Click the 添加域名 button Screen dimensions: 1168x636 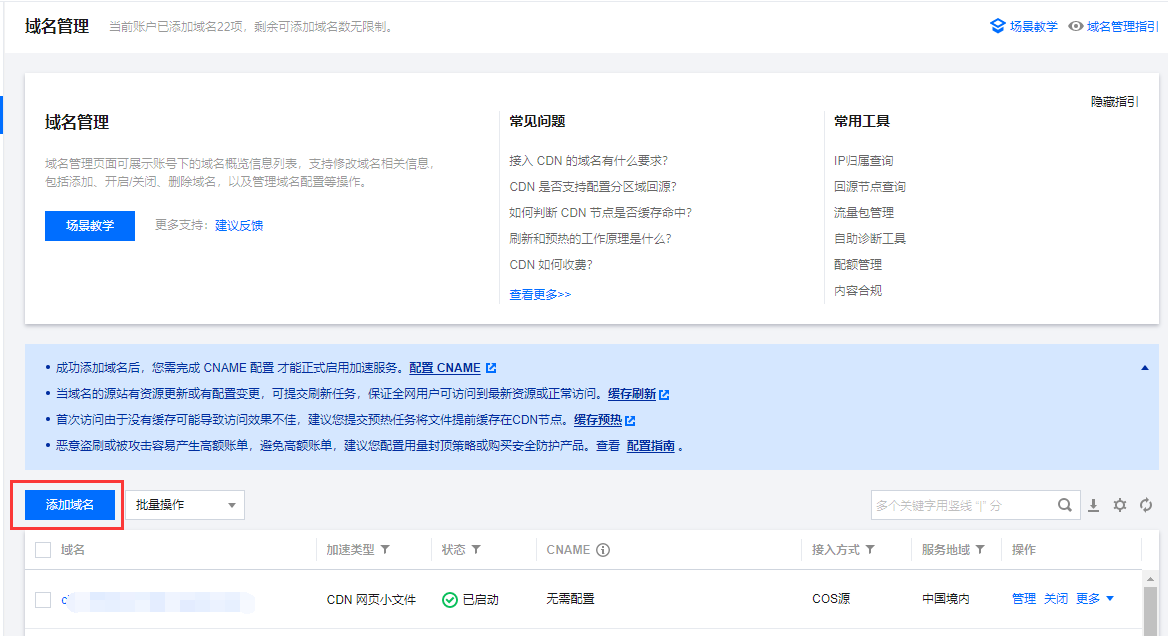(x=70, y=505)
